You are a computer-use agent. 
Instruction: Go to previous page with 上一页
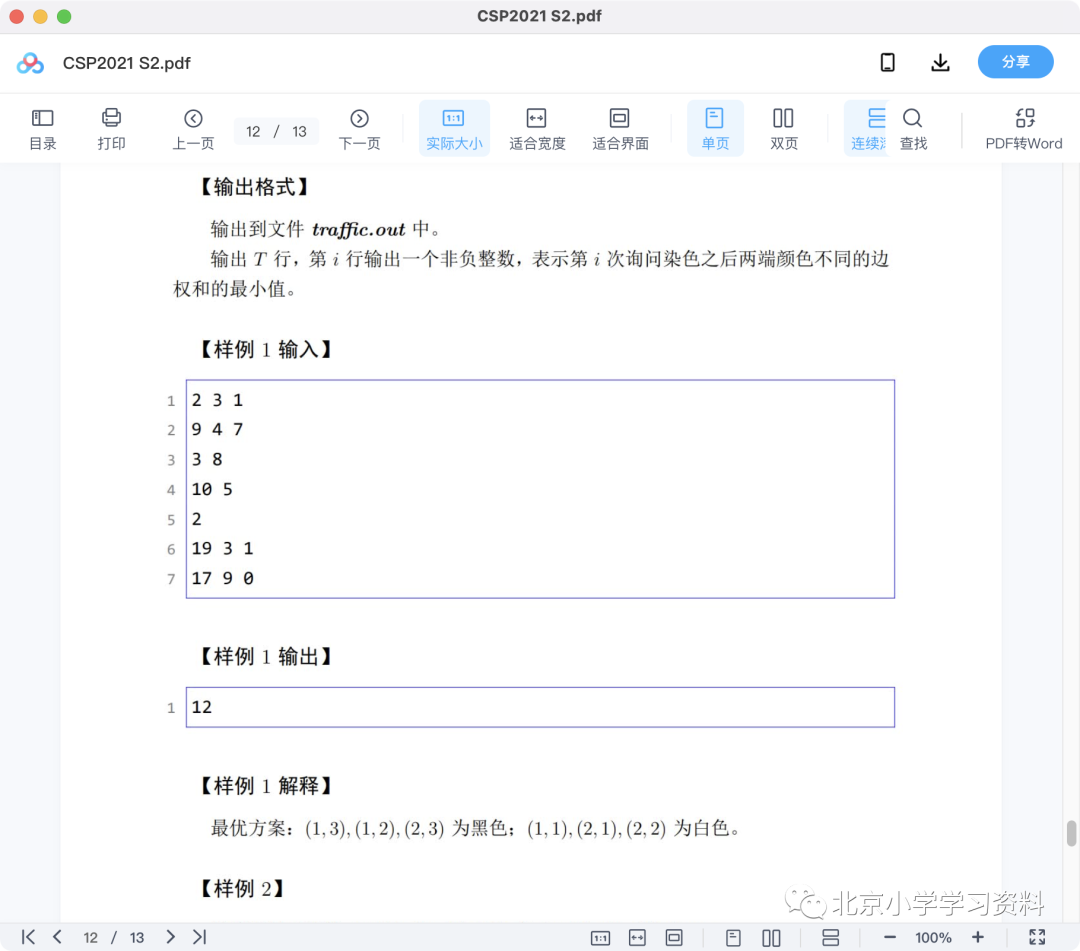tap(193, 129)
